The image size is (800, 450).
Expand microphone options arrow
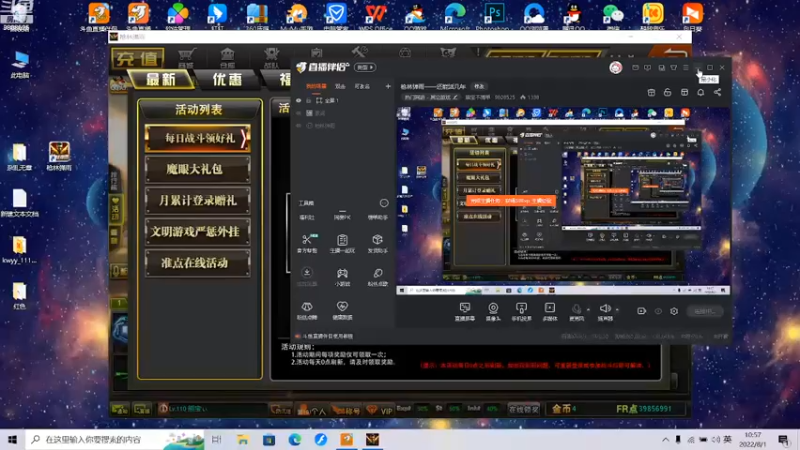[x=588, y=310]
